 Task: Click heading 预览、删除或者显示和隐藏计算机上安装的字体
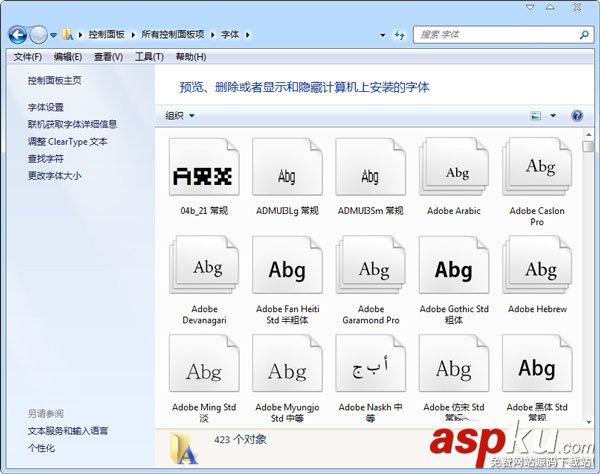click(305, 87)
